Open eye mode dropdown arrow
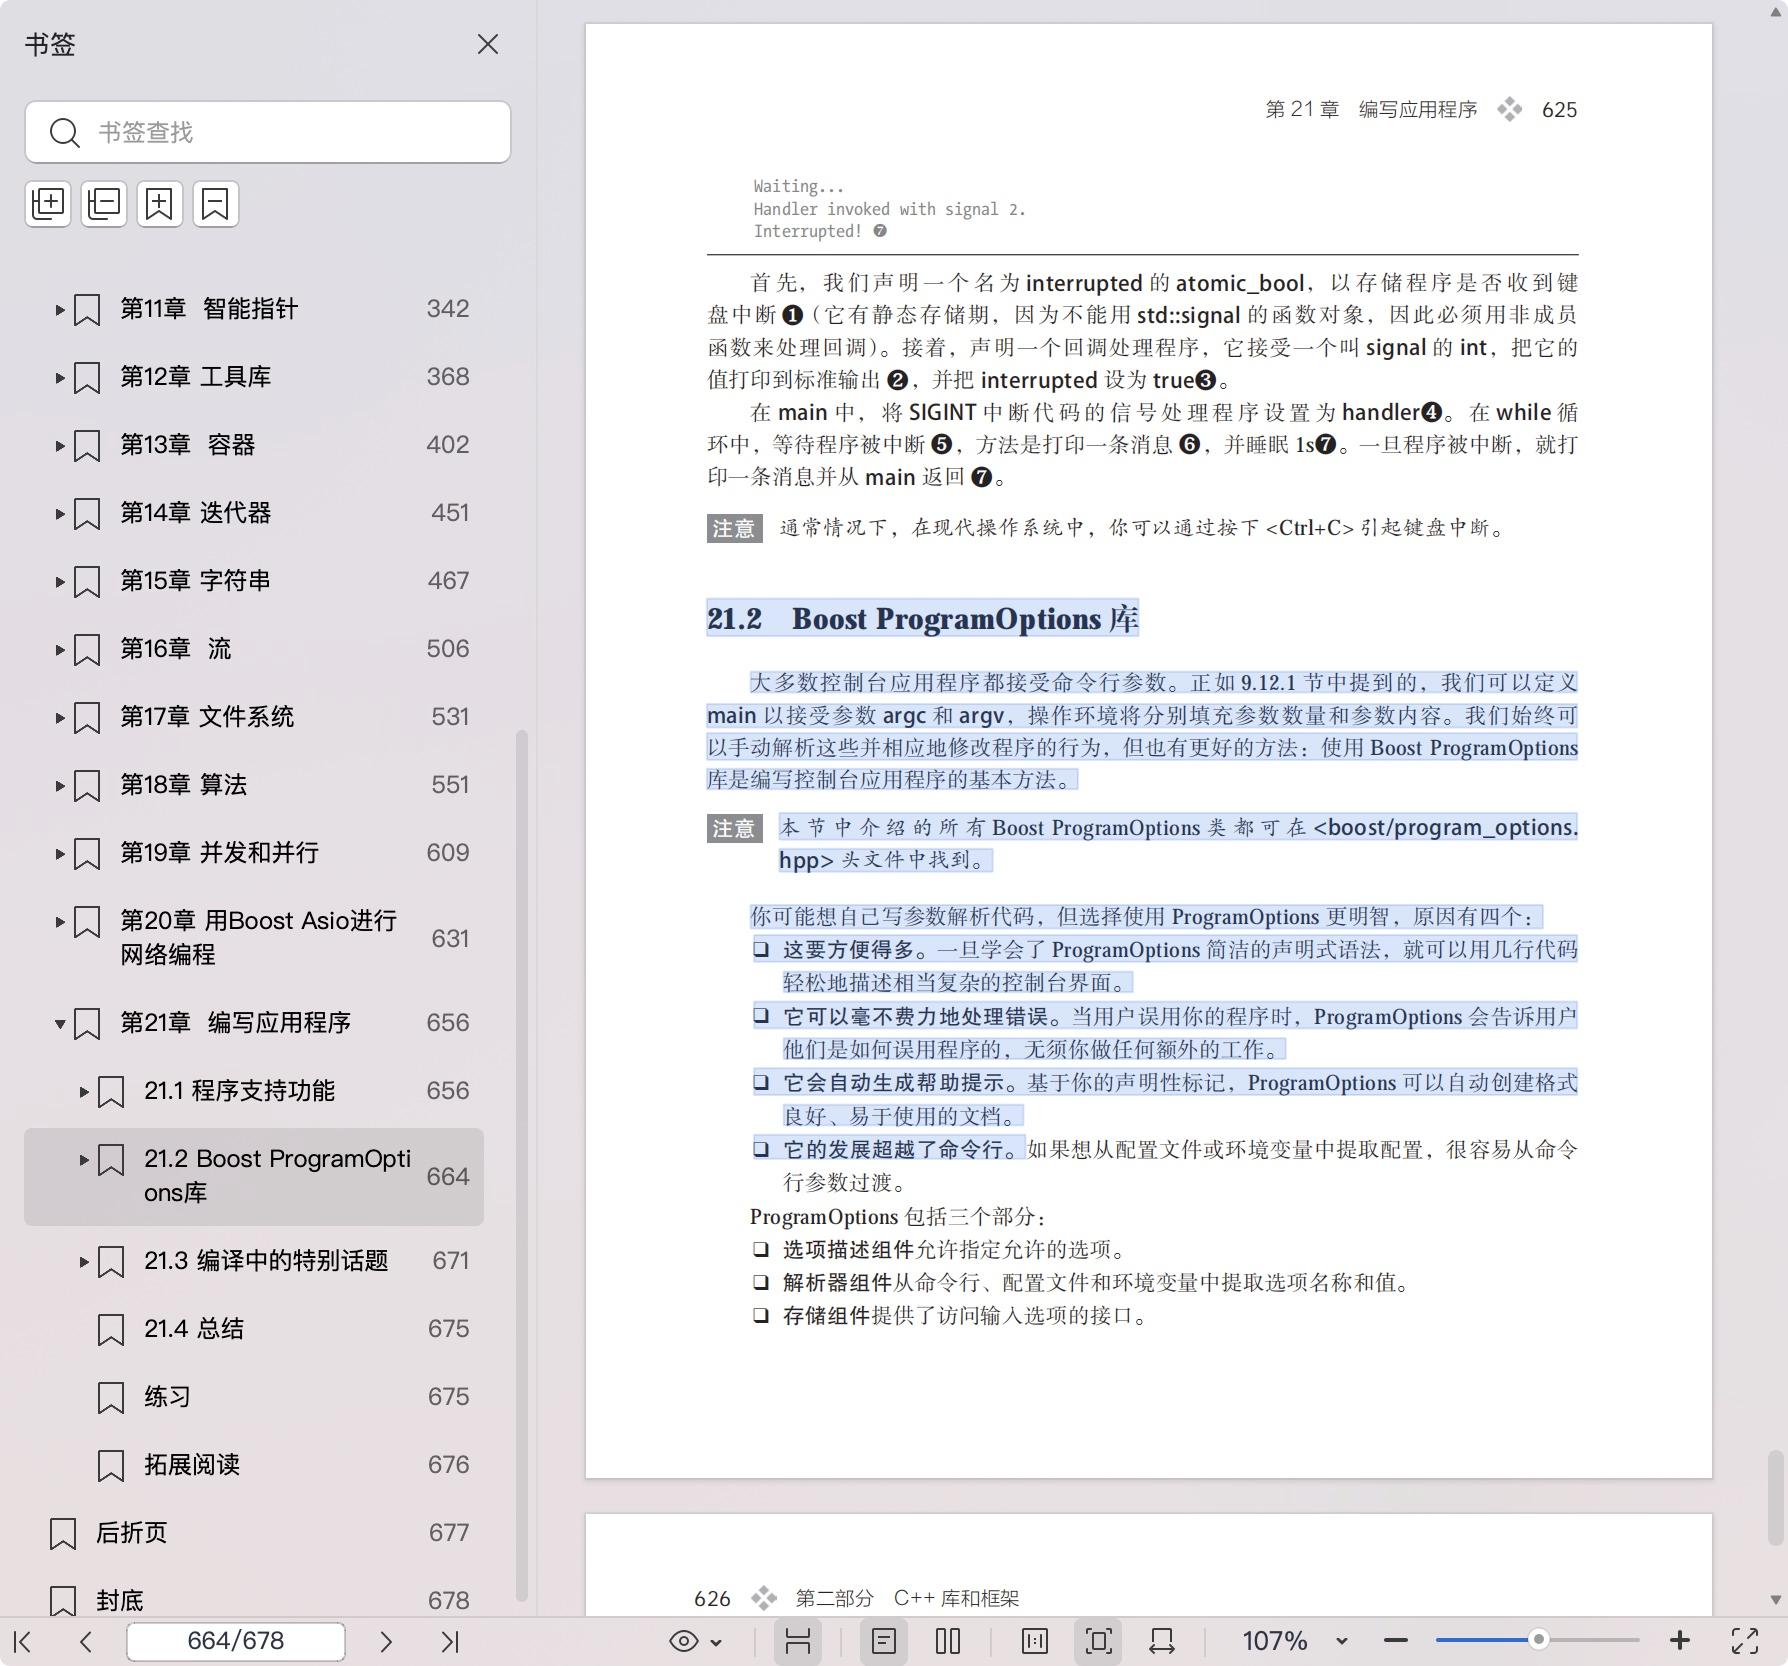 [716, 1642]
